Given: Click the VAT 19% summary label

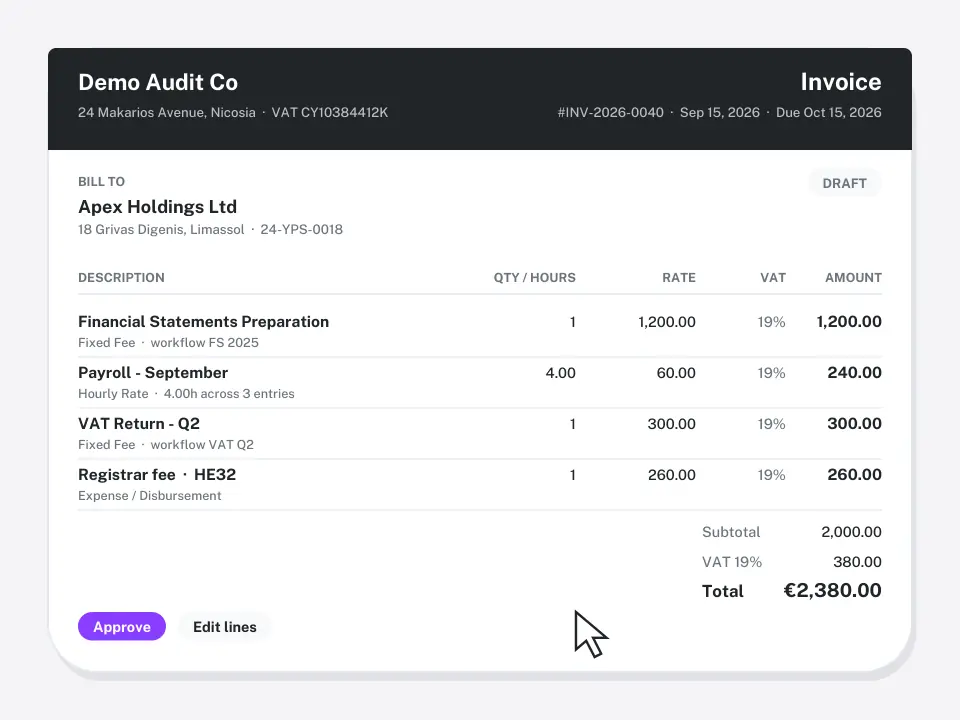Looking at the screenshot, I should 732,562.
